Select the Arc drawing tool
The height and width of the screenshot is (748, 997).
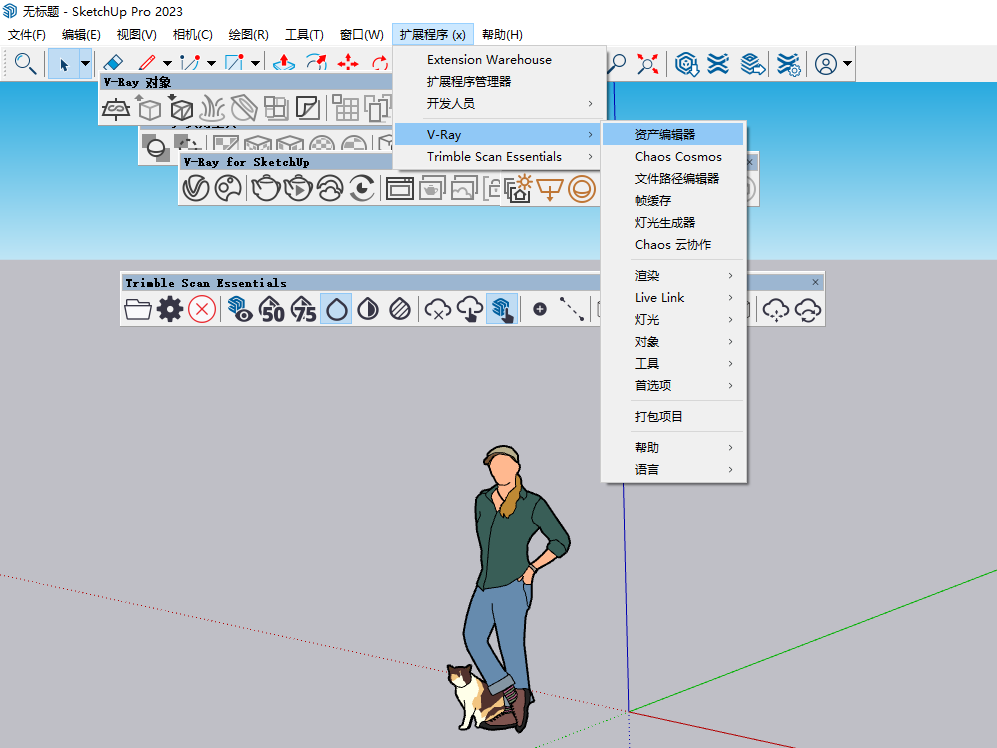[x=190, y=63]
